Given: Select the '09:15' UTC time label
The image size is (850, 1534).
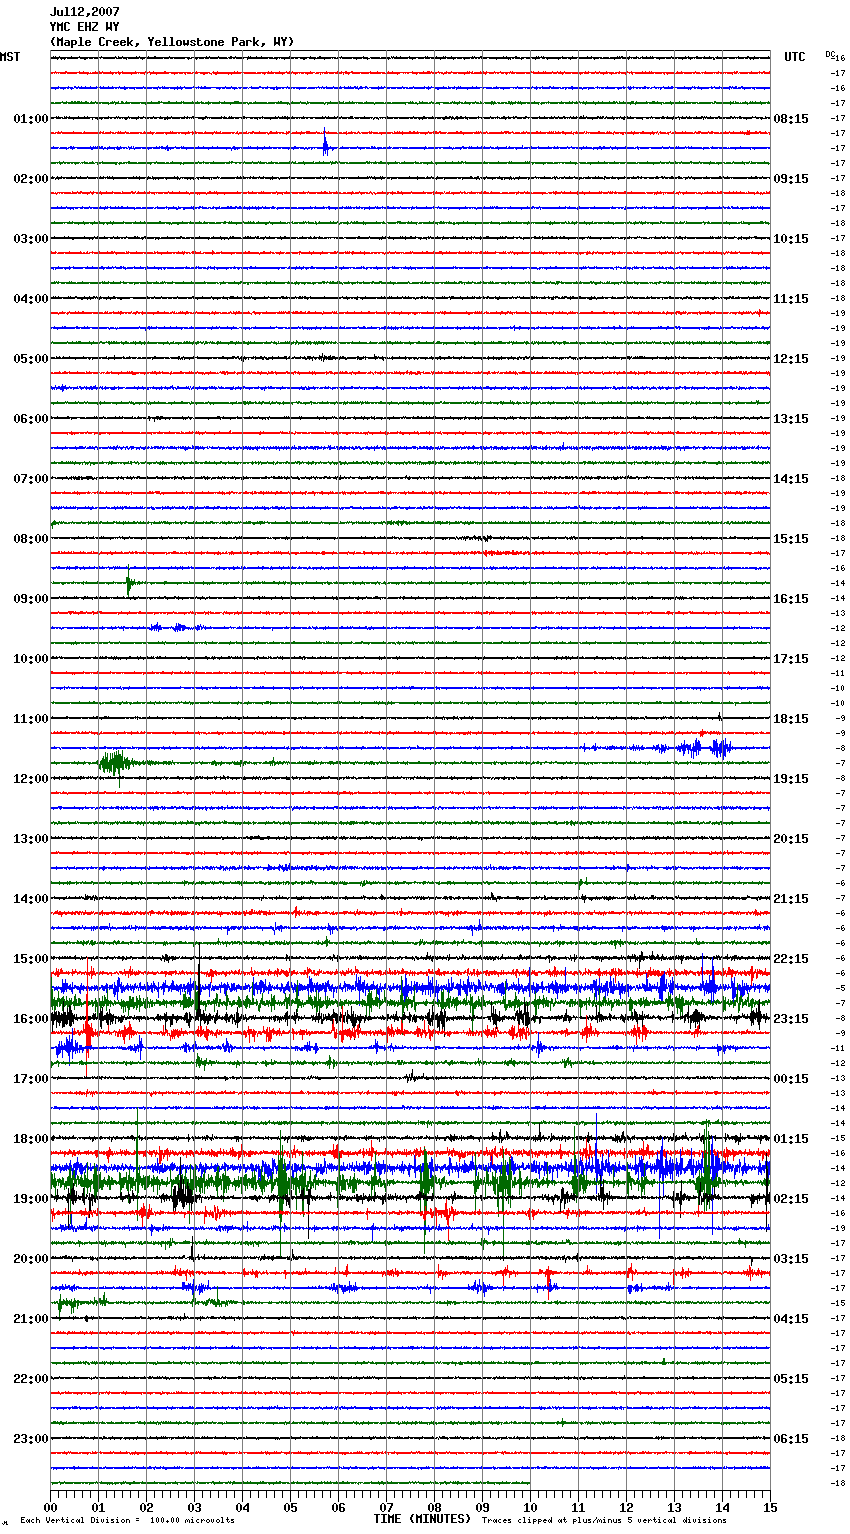Looking at the screenshot, I should (x=791, y=179).
